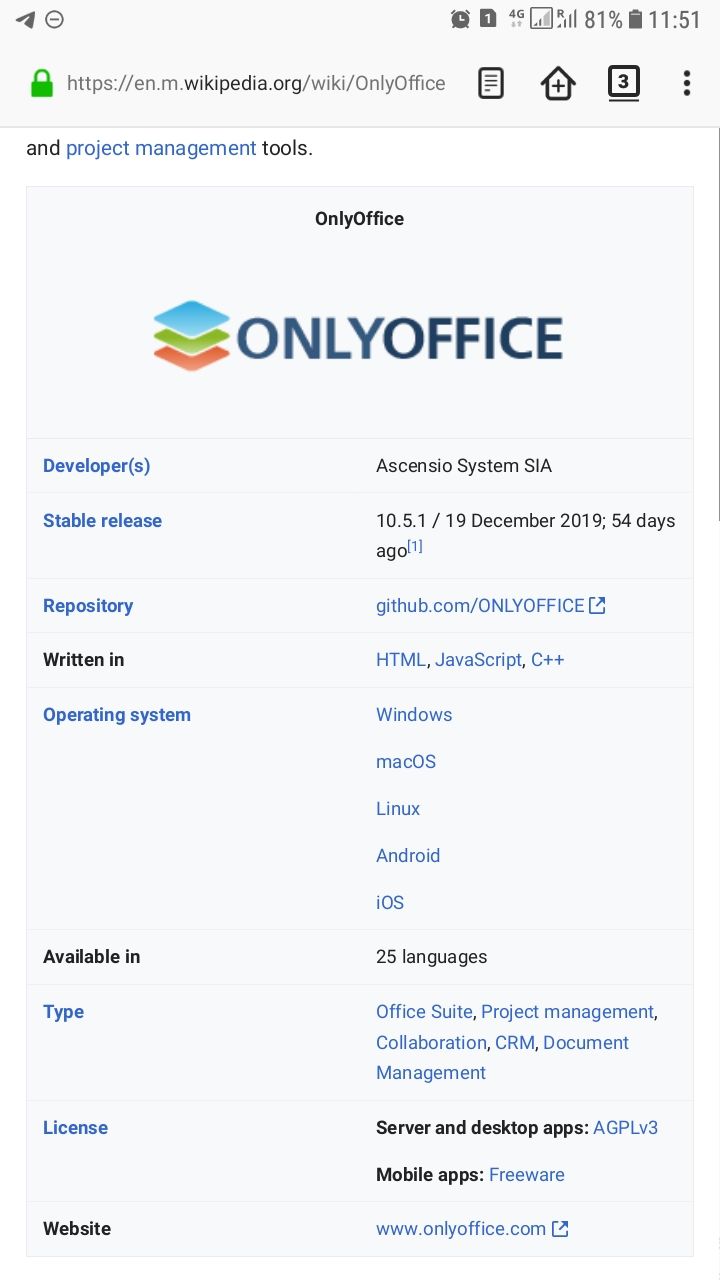Visit github.com/ONLYOFFICE repository link
The width and height of the screenshot is (720, 1280).
tap(480, 605)
